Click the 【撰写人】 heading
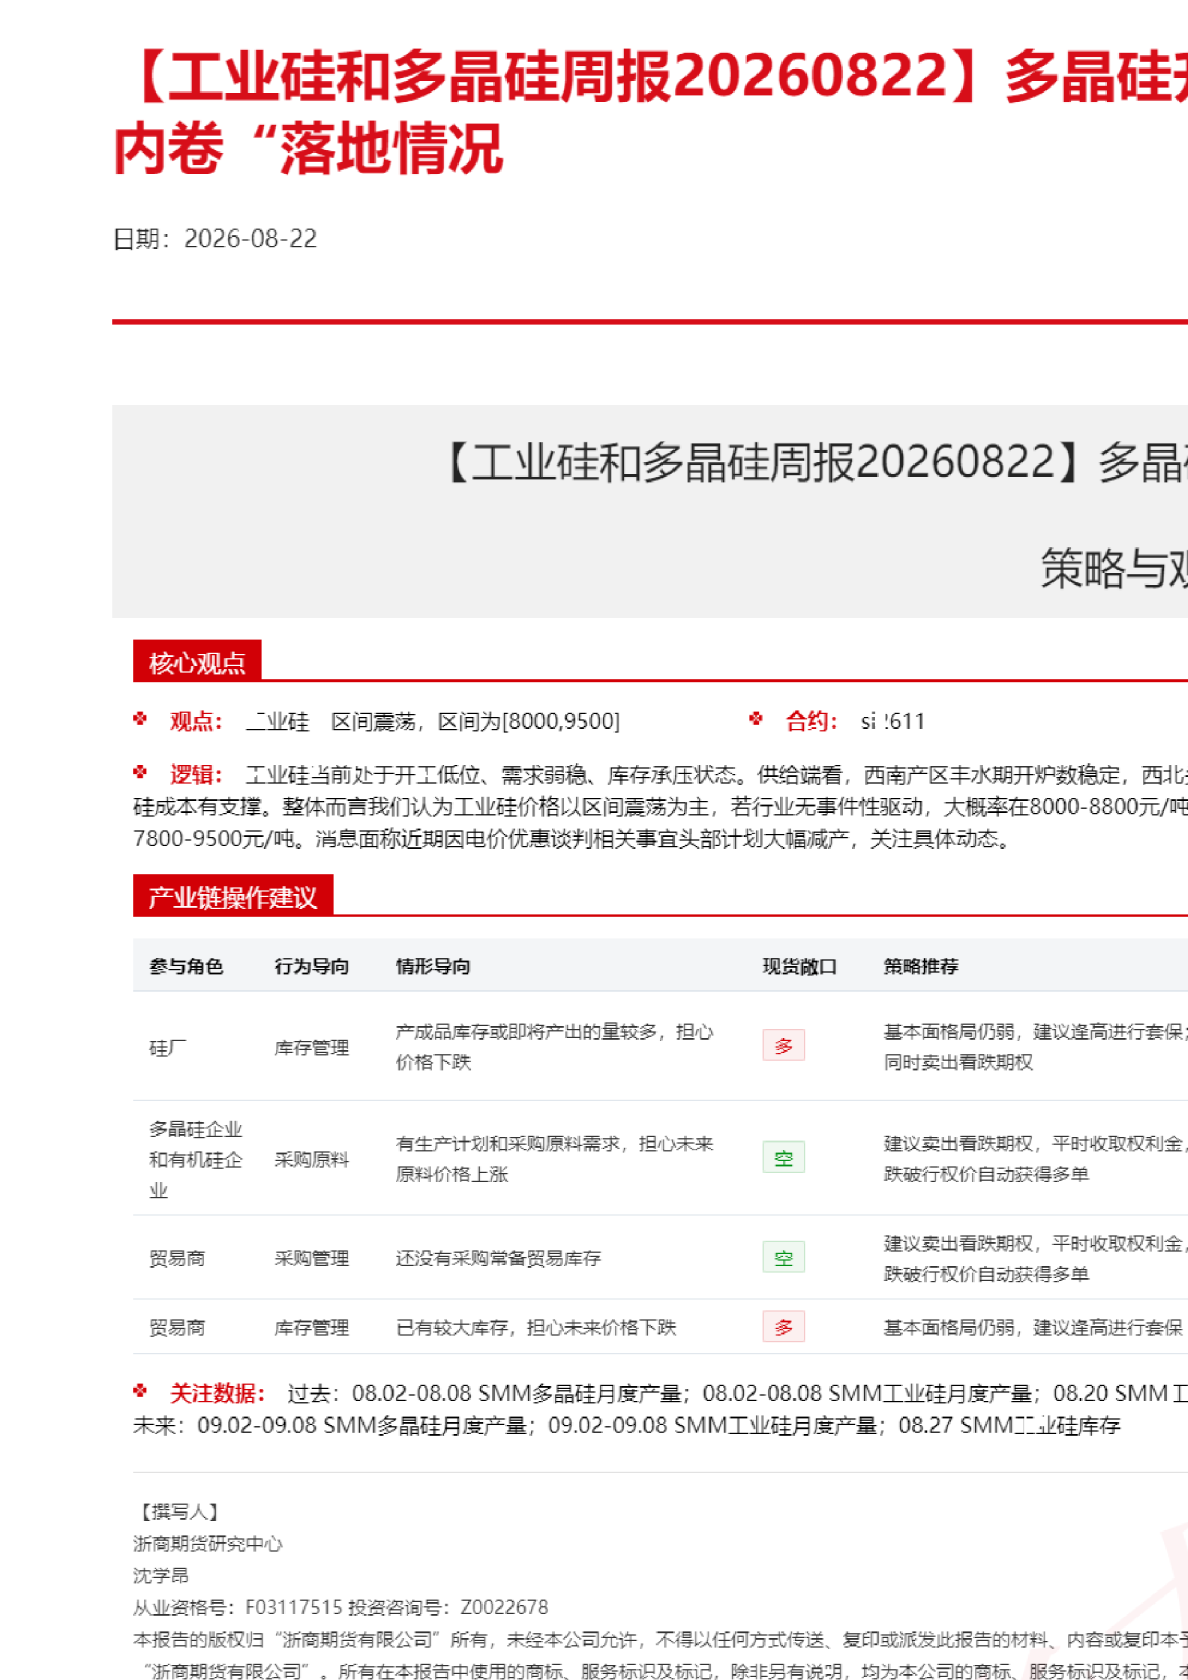 tap(179, 1512)
